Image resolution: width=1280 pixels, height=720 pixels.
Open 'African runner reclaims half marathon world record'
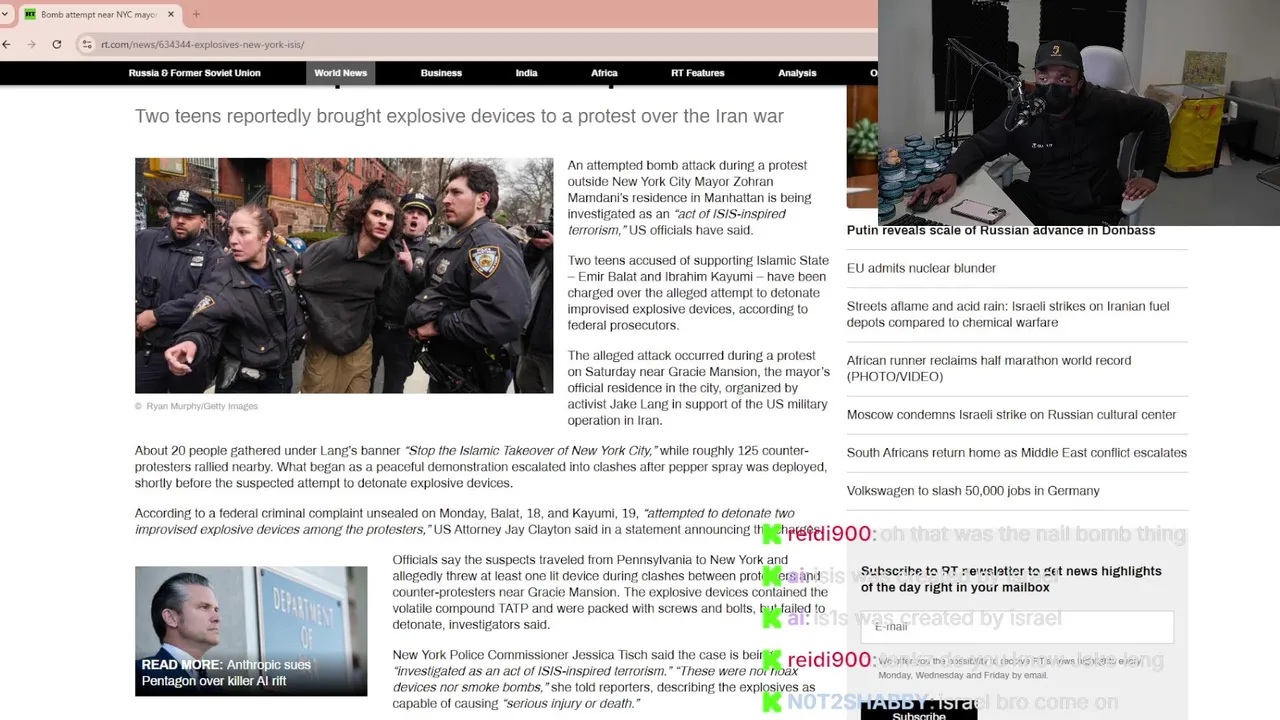[x=989, y=368]
